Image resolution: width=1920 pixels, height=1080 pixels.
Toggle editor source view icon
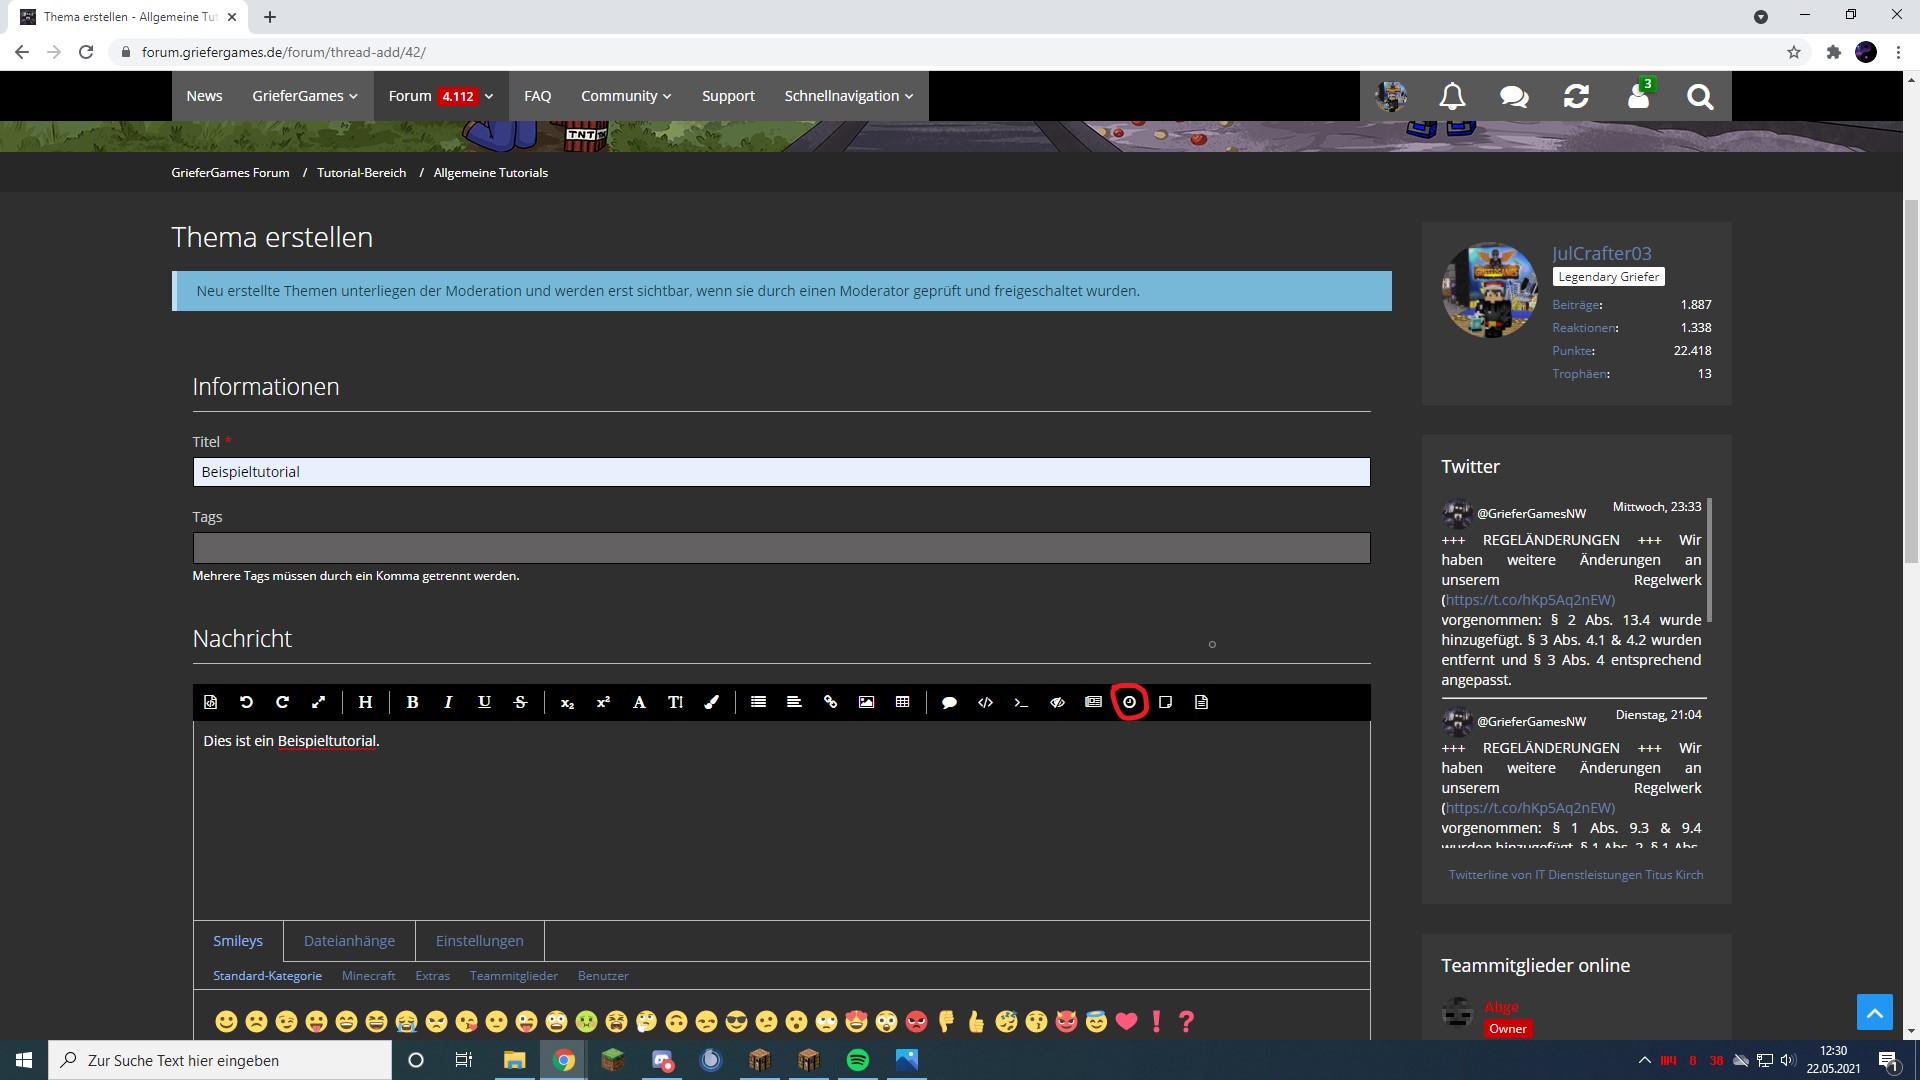click(x=210, y=702)
